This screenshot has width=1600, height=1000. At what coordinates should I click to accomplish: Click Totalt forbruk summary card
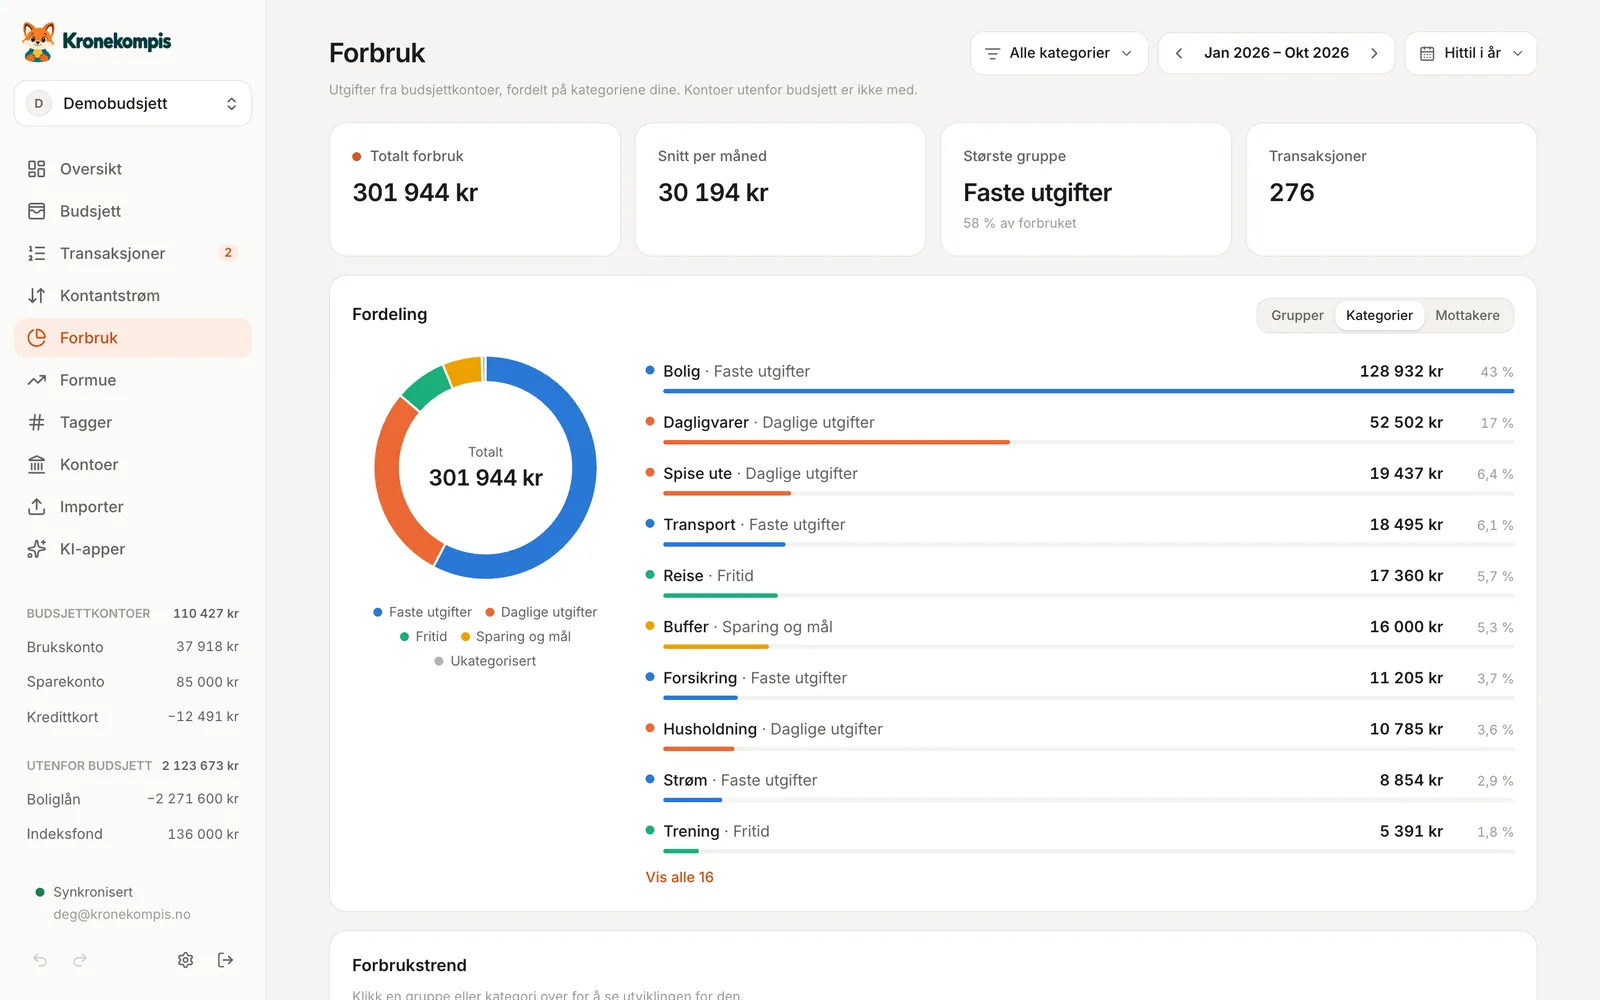(475, 189)
